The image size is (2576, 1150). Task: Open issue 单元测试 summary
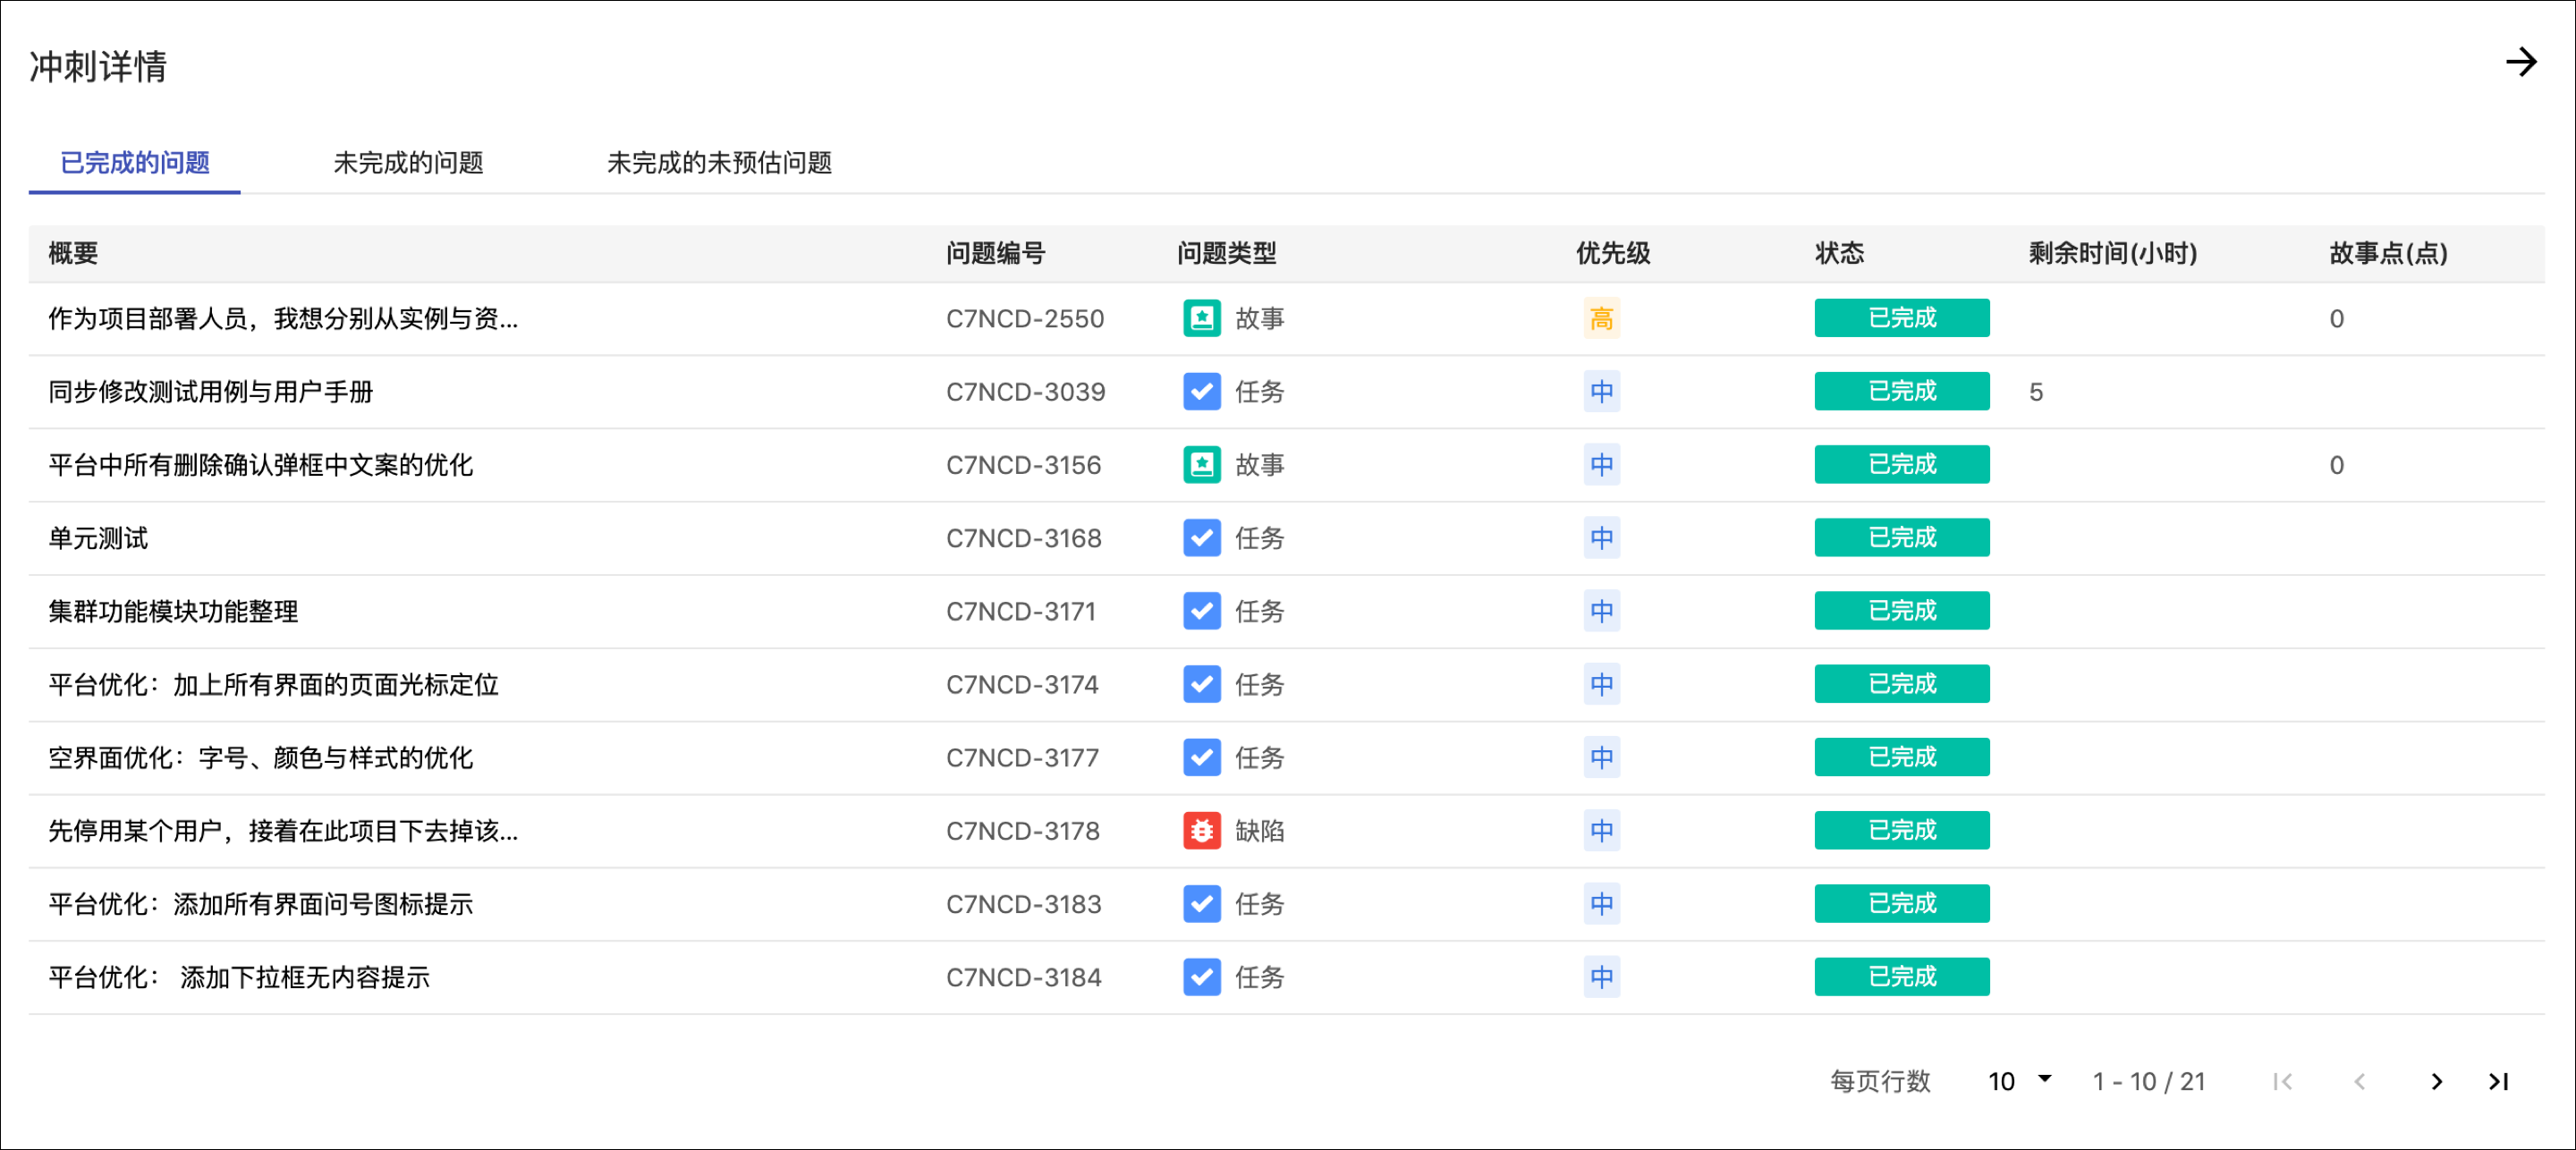[x=98, y=538]
